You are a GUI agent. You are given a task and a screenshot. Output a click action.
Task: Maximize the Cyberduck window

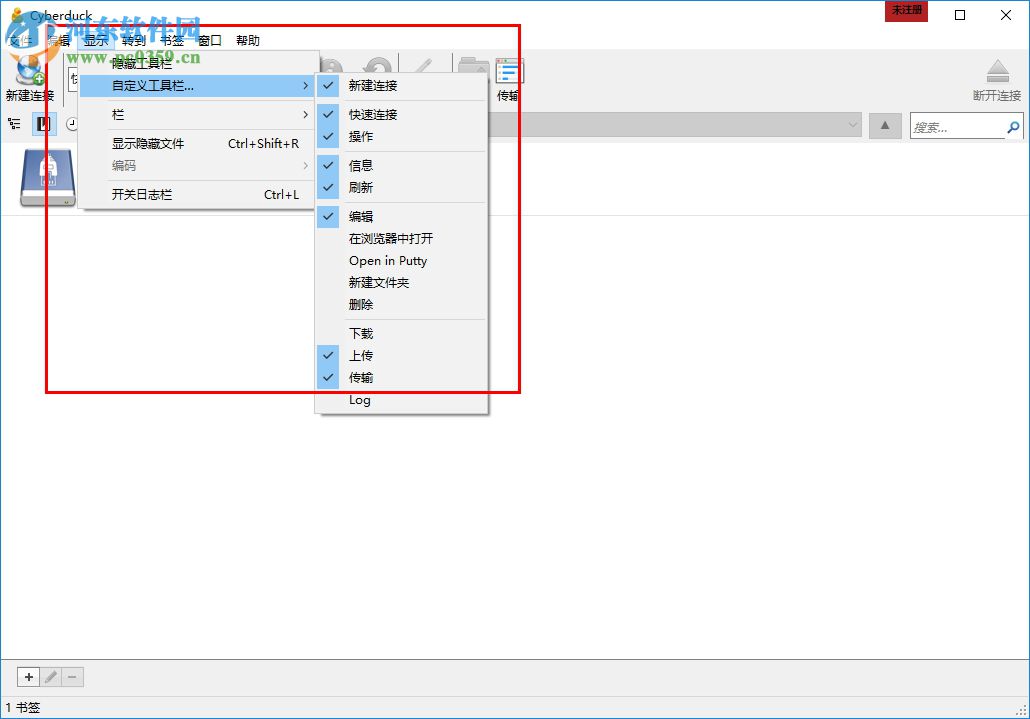(960, 14)
